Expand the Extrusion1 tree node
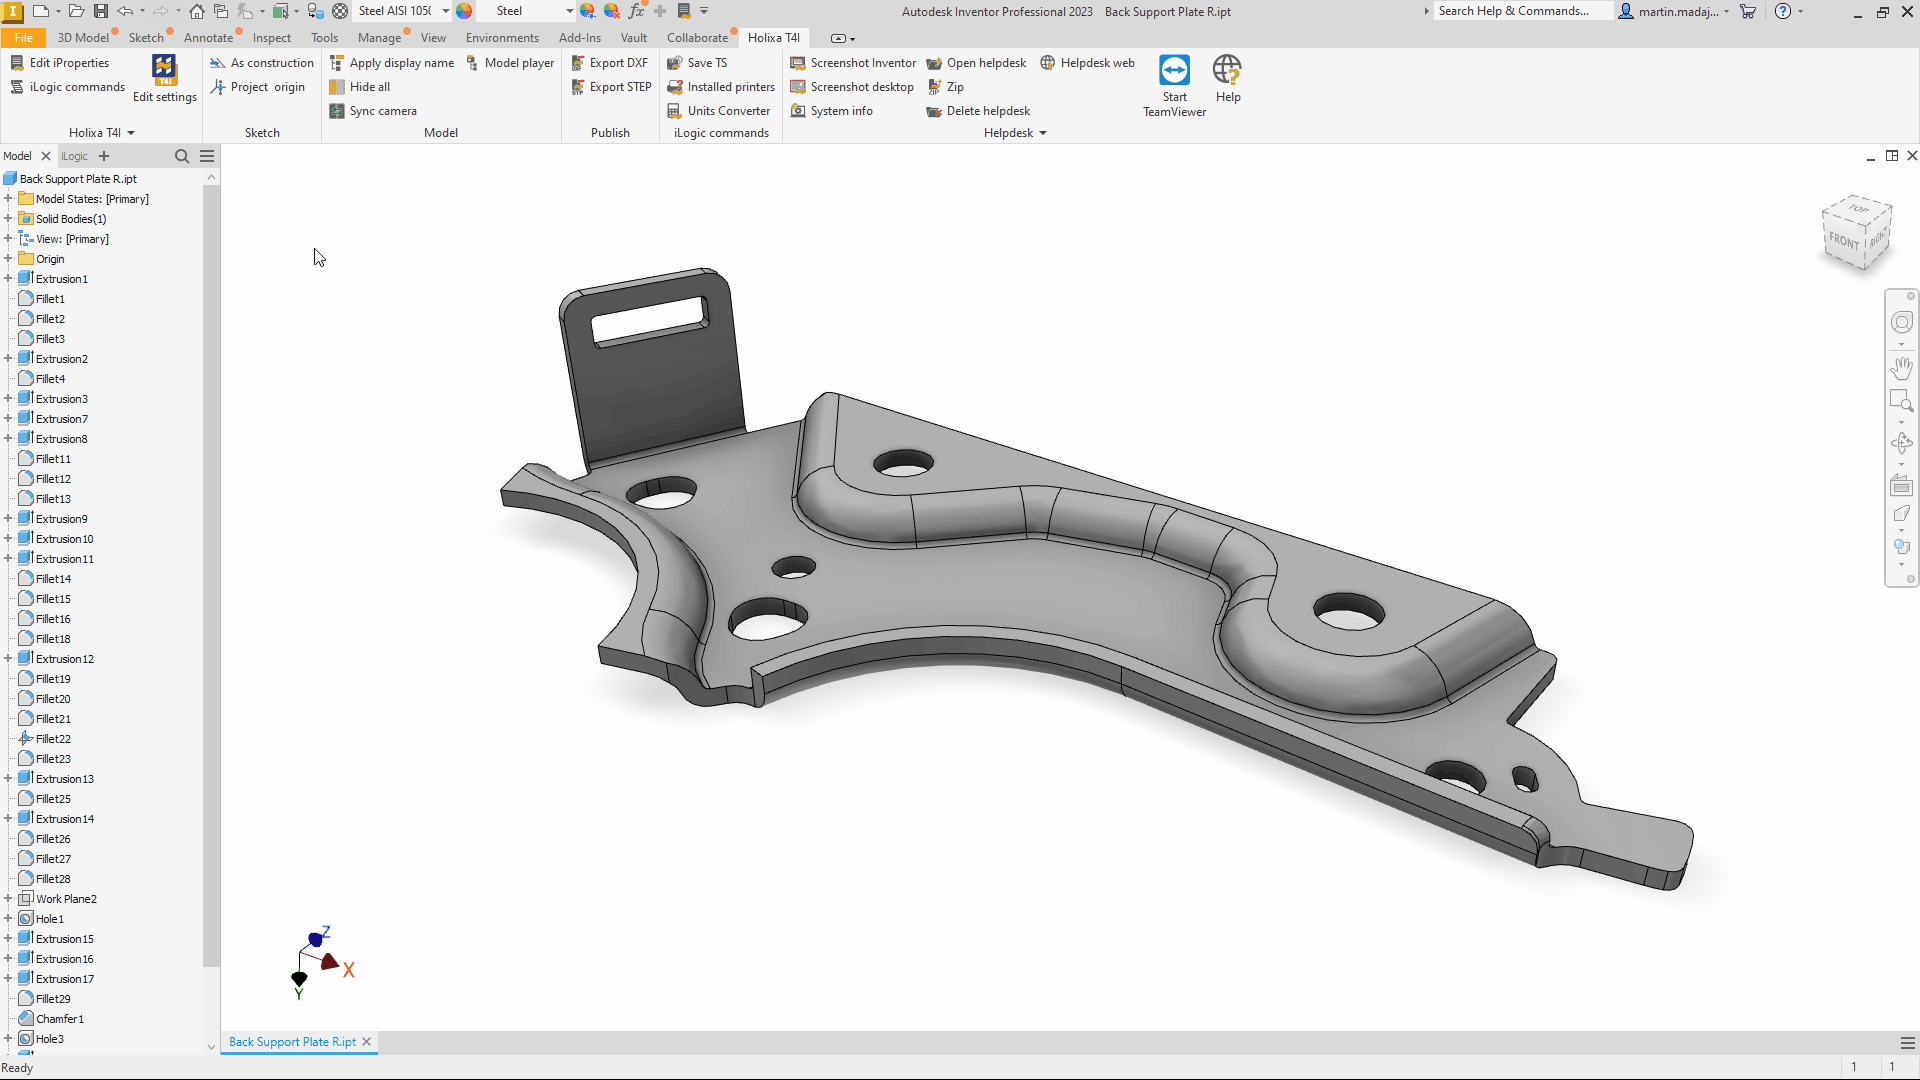This screenshot has width=1920, height=1080. [x=8, y=279]
